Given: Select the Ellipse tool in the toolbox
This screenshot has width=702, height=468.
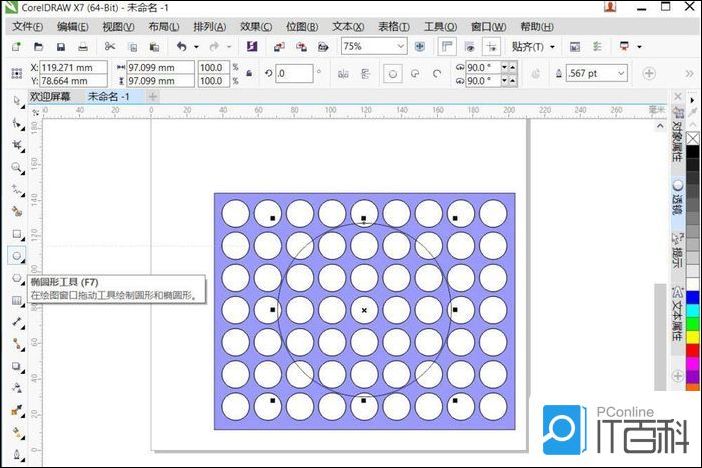Looking at the screenshot, I should [x=17, y=256].
